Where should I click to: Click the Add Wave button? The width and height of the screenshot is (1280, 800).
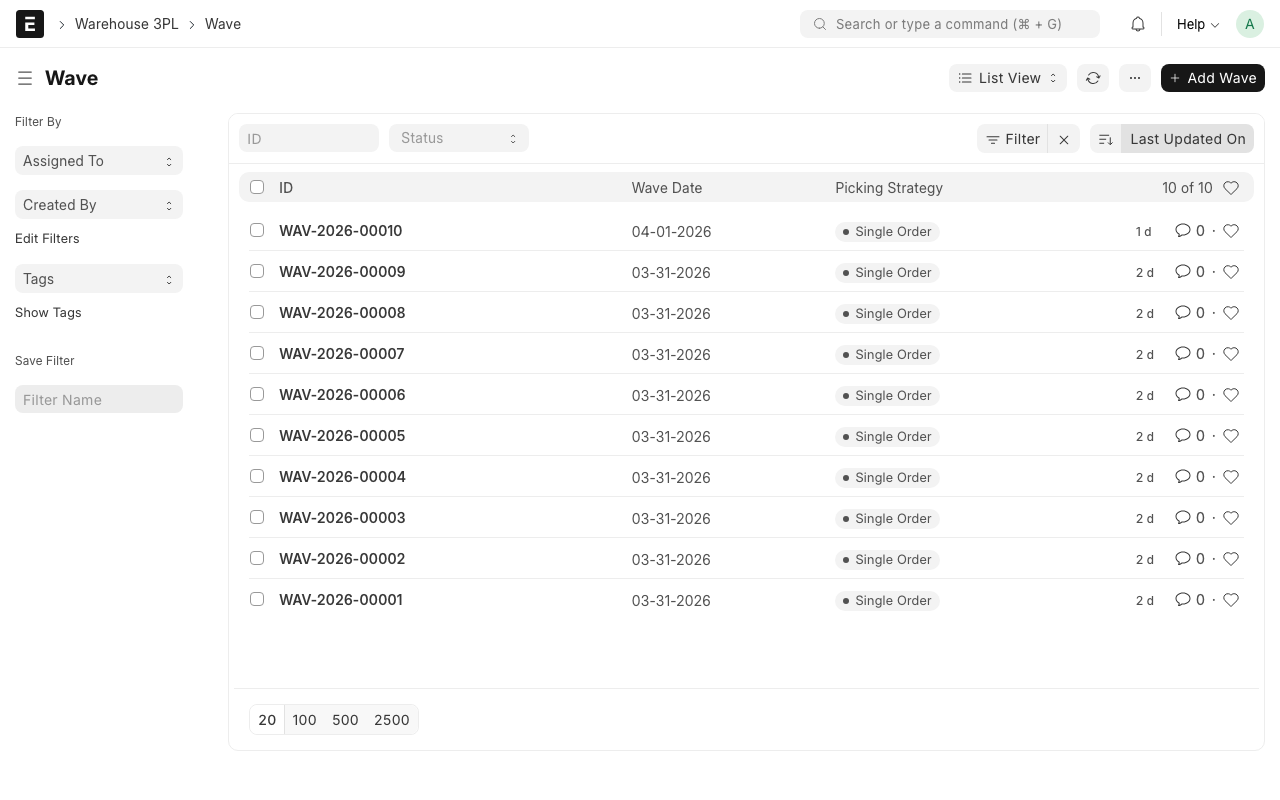(x=1212, y=78)
